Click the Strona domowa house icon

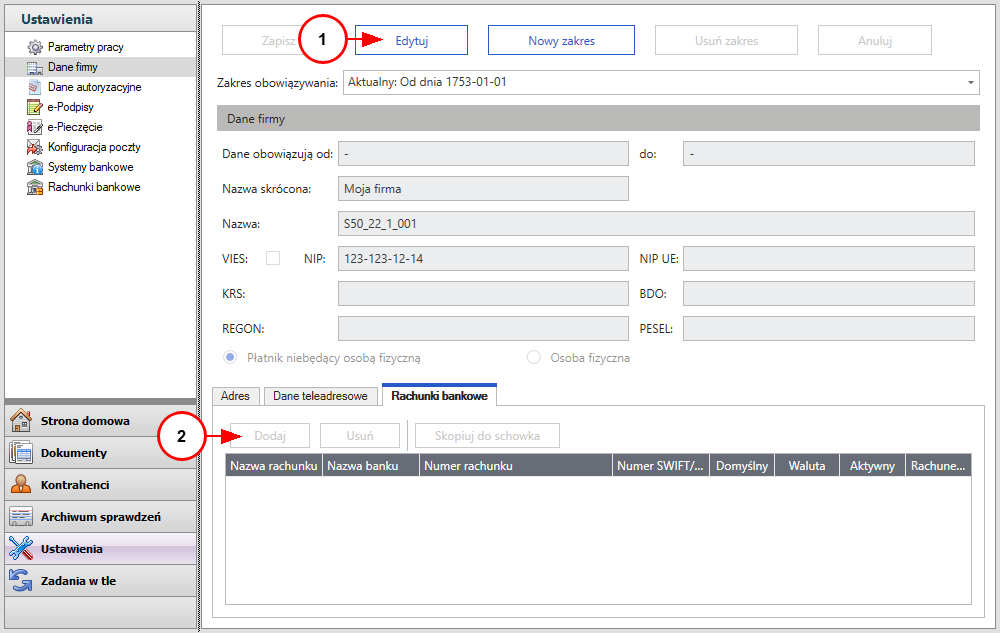(21, 421)
